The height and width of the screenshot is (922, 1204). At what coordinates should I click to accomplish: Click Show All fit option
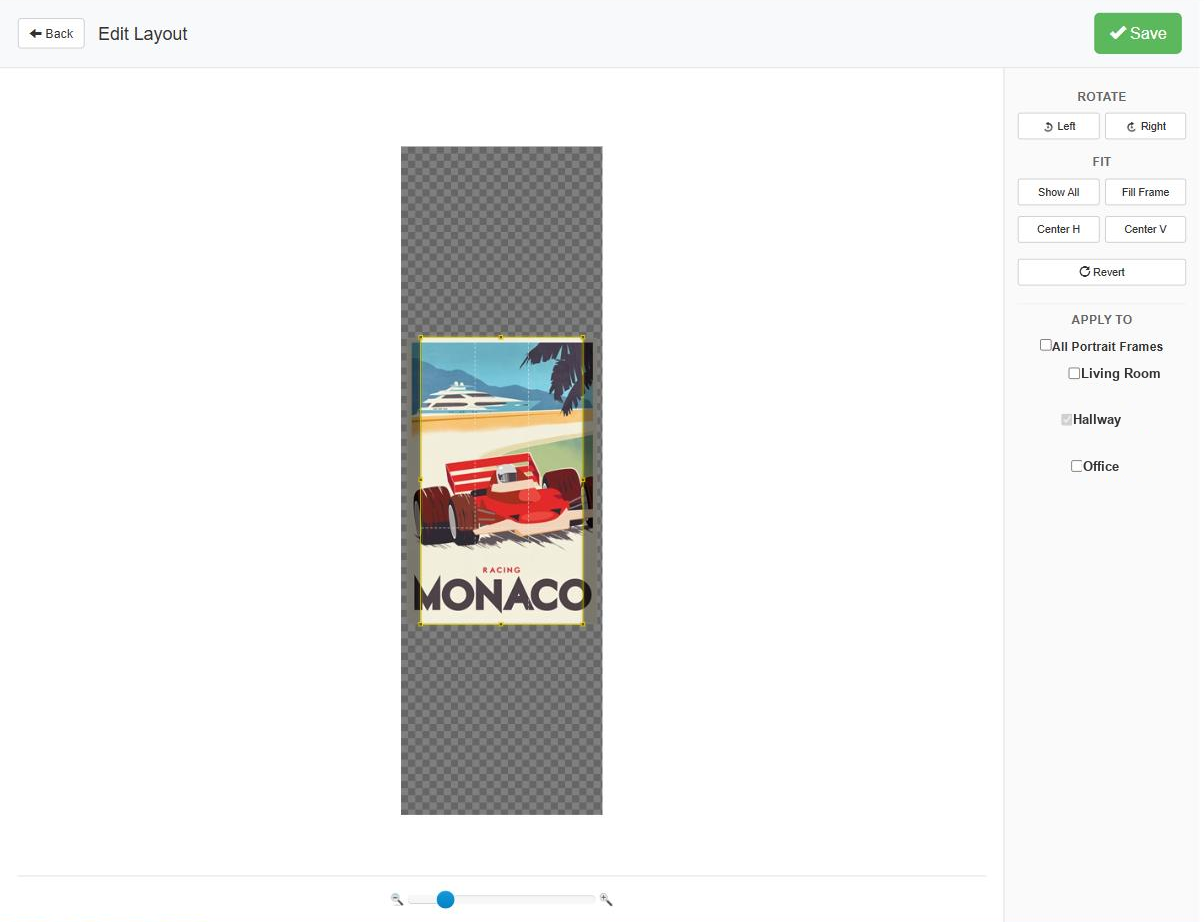pos(1059,192)
